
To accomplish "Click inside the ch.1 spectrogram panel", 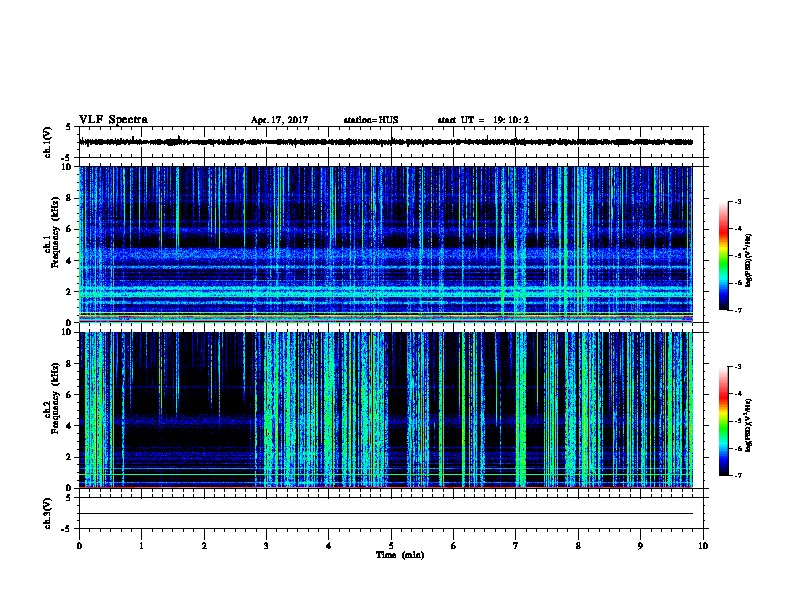I will point(386,244).
